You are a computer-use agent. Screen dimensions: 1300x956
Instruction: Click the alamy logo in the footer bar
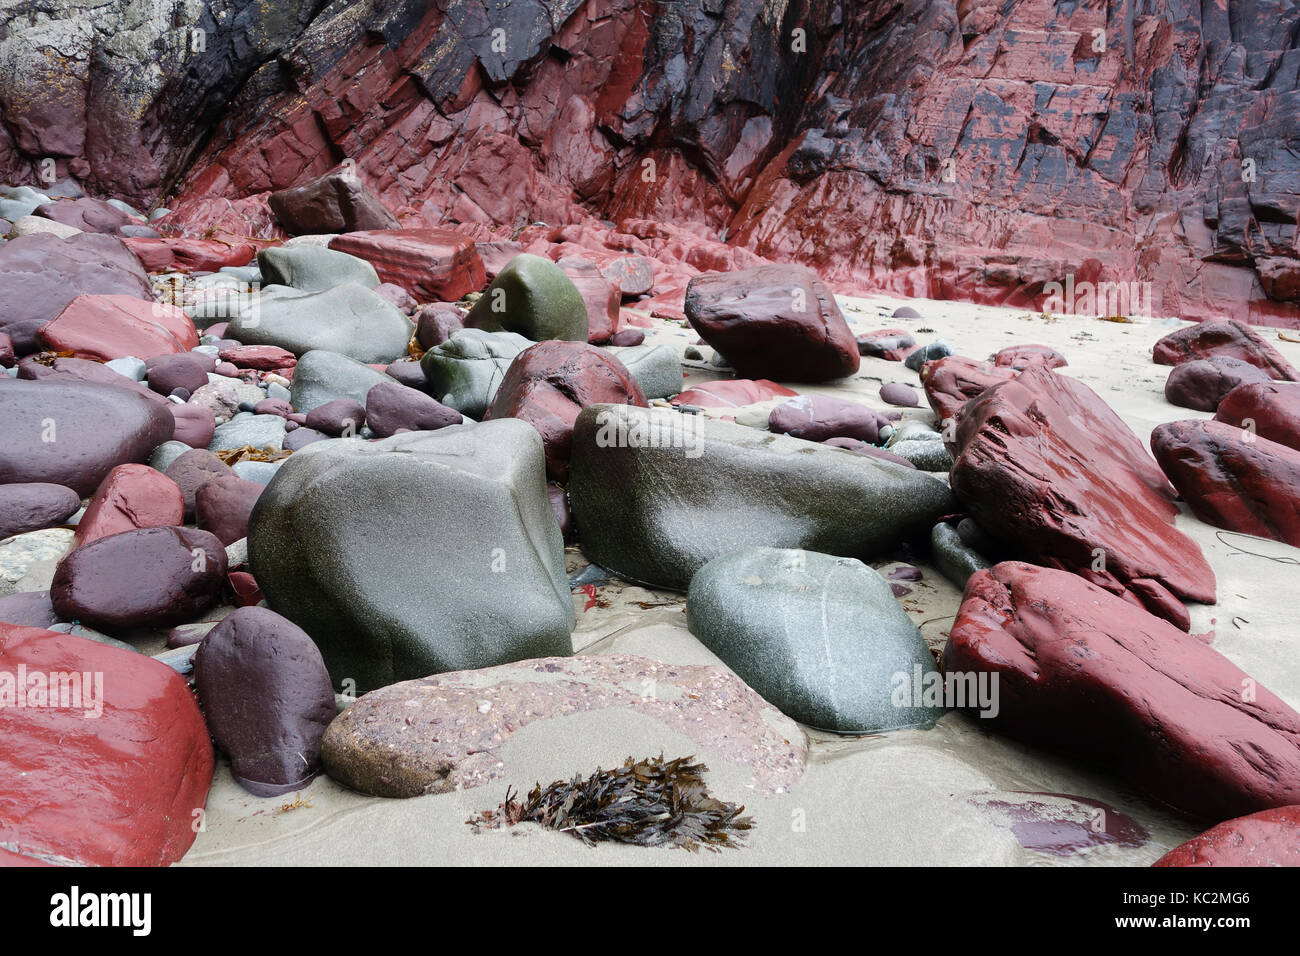[x=101, y=911]
